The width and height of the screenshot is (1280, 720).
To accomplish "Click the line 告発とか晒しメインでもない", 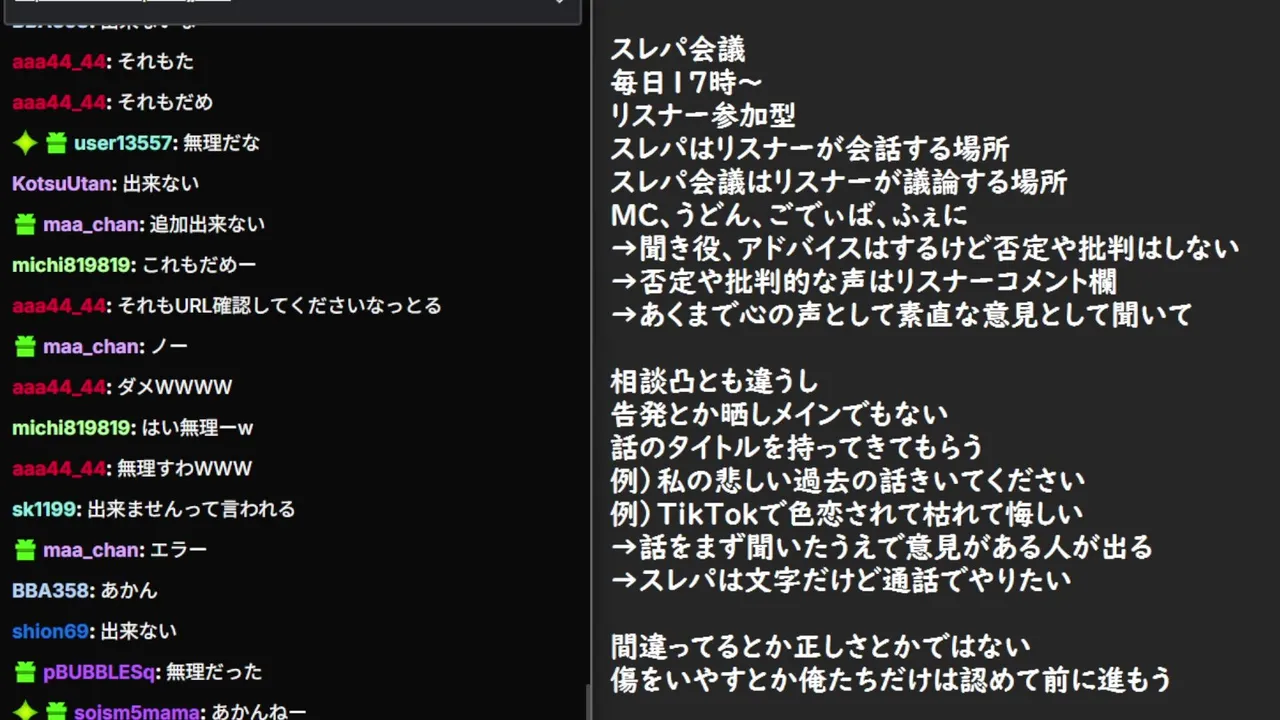I will (x=779, y=414).
